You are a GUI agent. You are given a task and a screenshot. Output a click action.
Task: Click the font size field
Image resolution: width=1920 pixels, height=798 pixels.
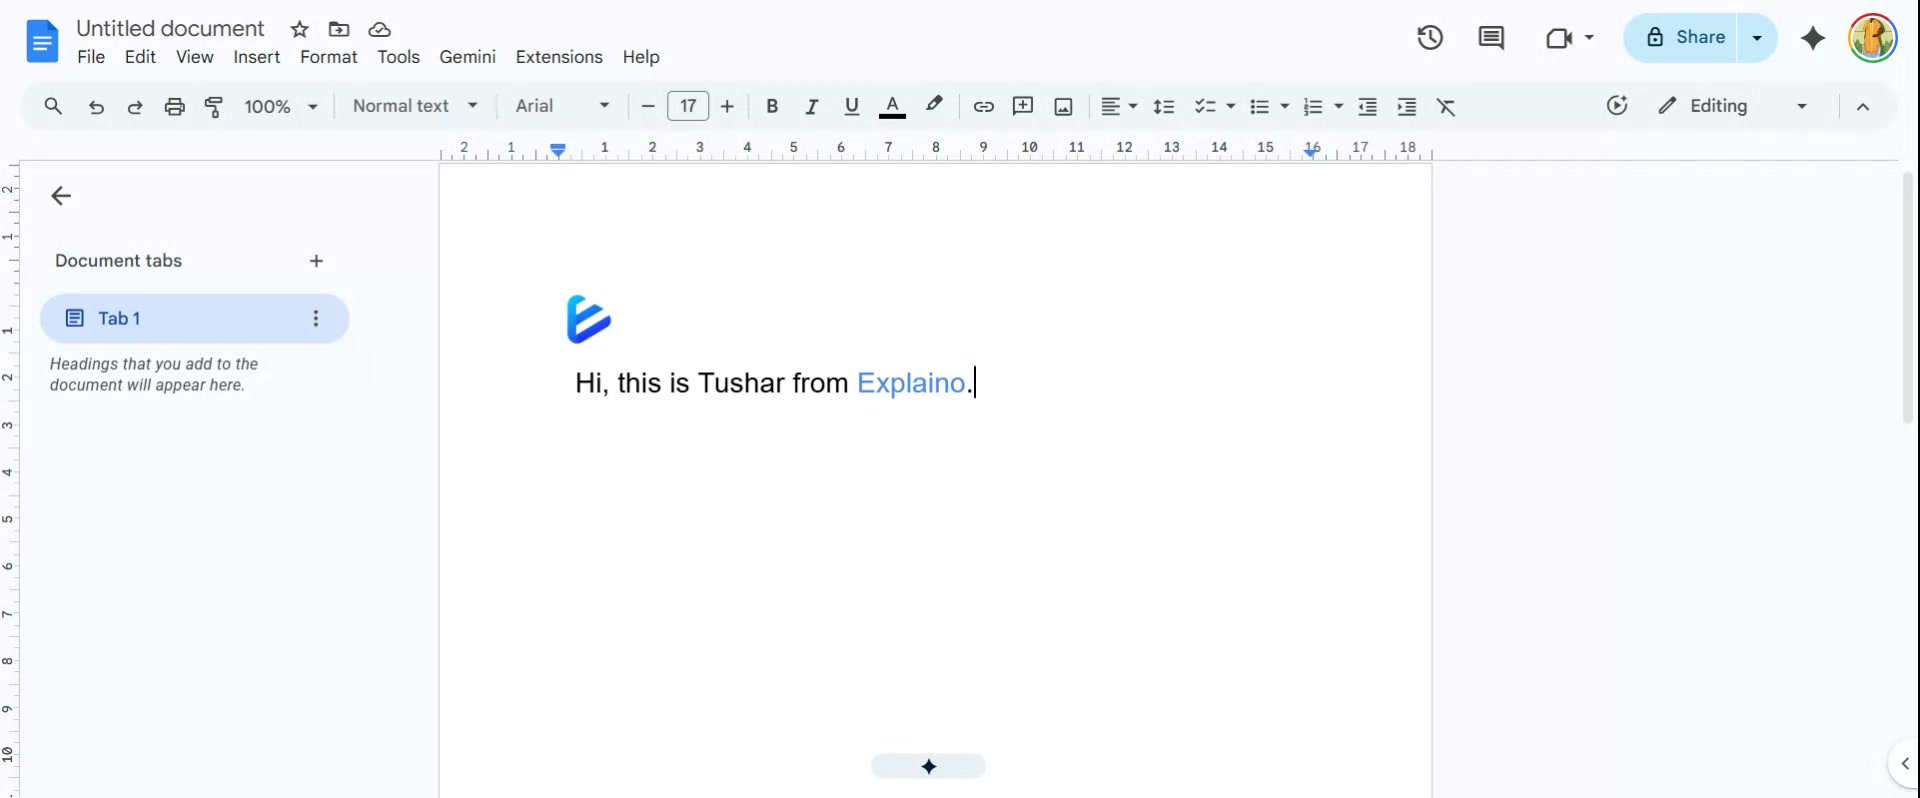[688, 106]
